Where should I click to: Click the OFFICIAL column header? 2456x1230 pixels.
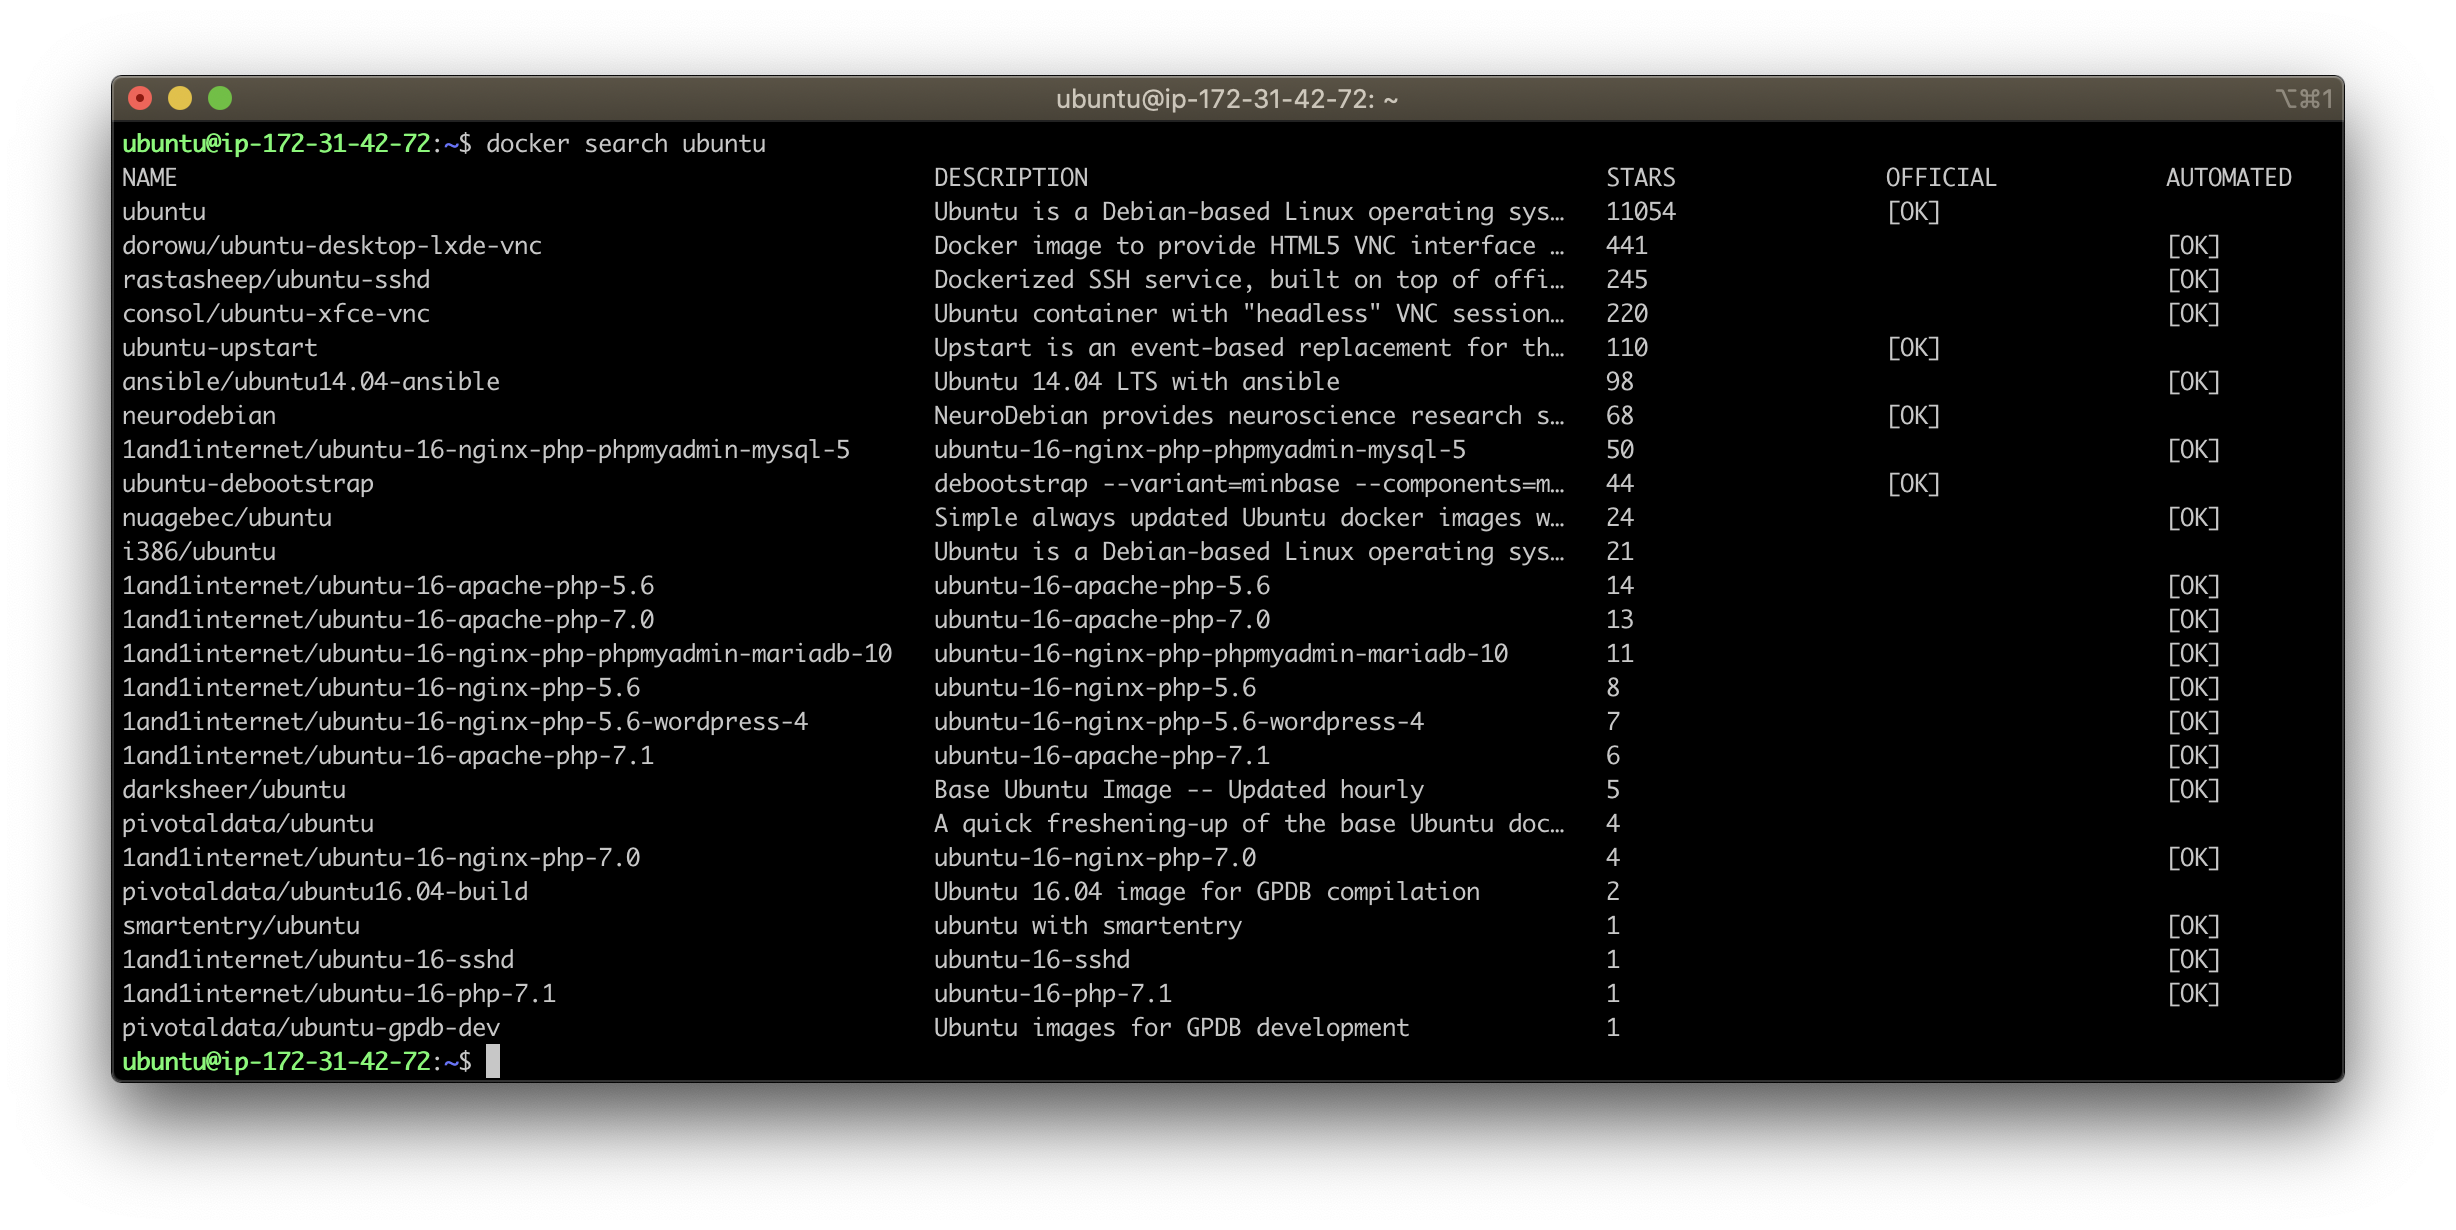click(x=1941, y=178)
